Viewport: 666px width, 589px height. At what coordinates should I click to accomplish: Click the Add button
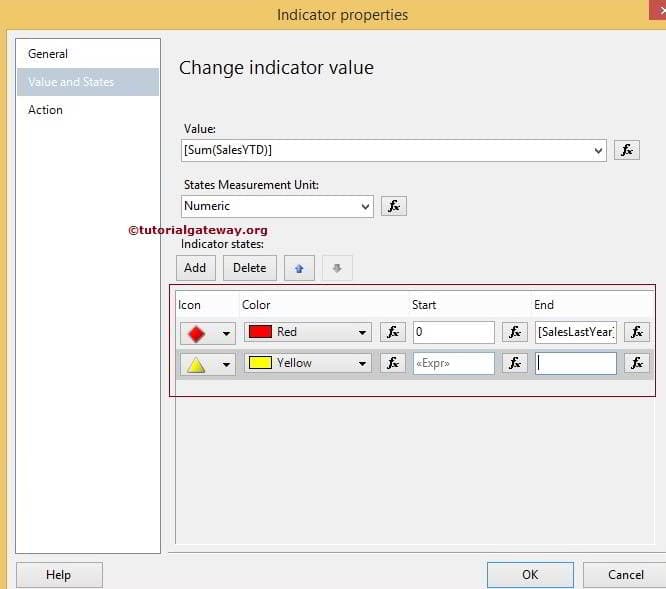coord(195,267)
